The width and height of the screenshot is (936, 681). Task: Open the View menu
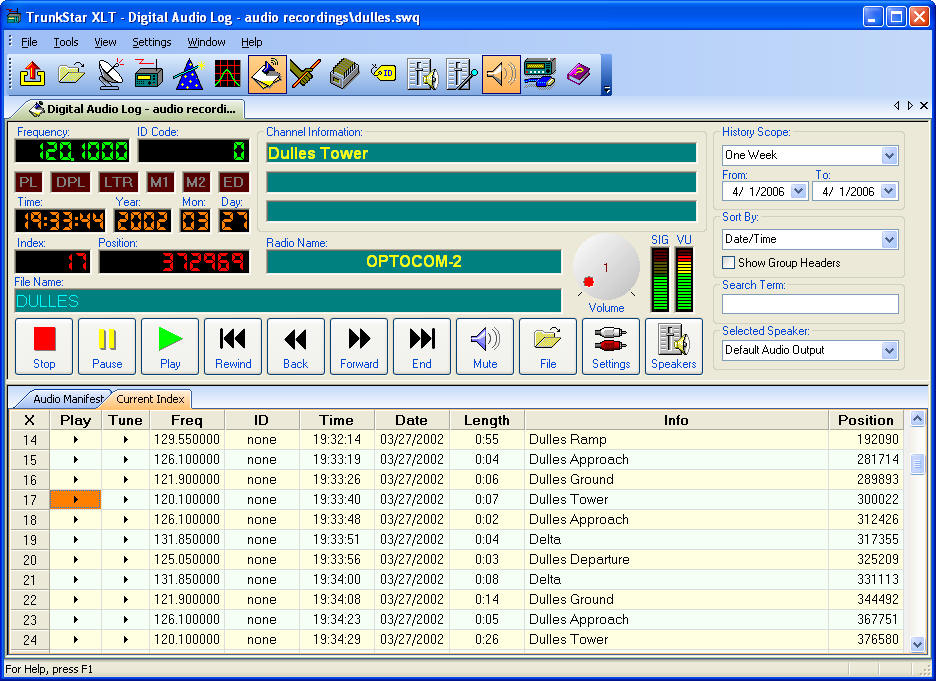[105, 42]
